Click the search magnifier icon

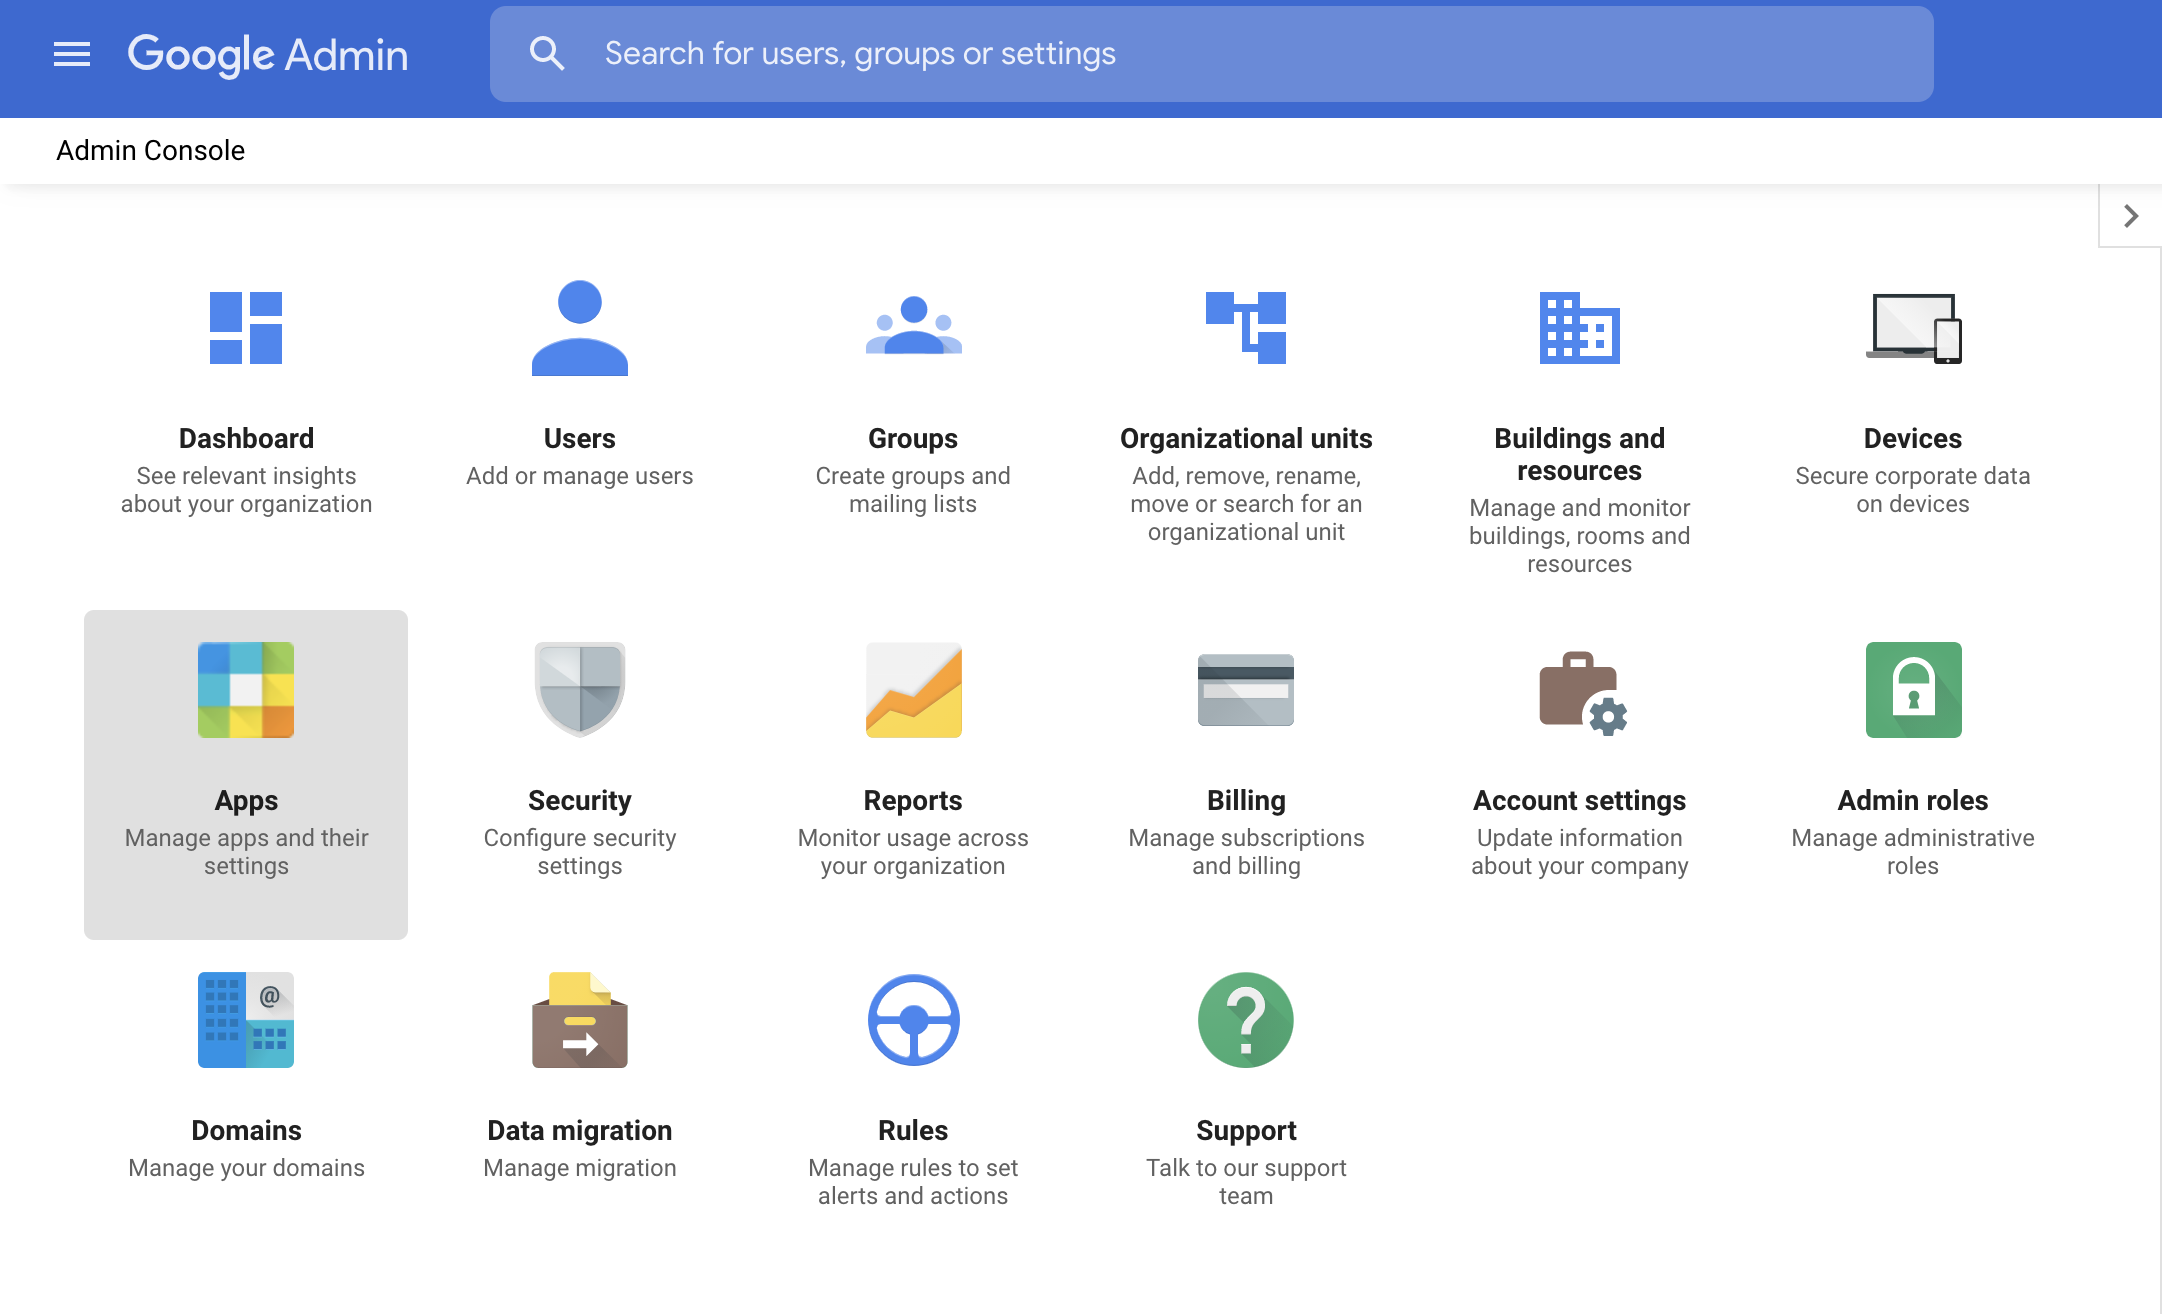tap(547, 53)
